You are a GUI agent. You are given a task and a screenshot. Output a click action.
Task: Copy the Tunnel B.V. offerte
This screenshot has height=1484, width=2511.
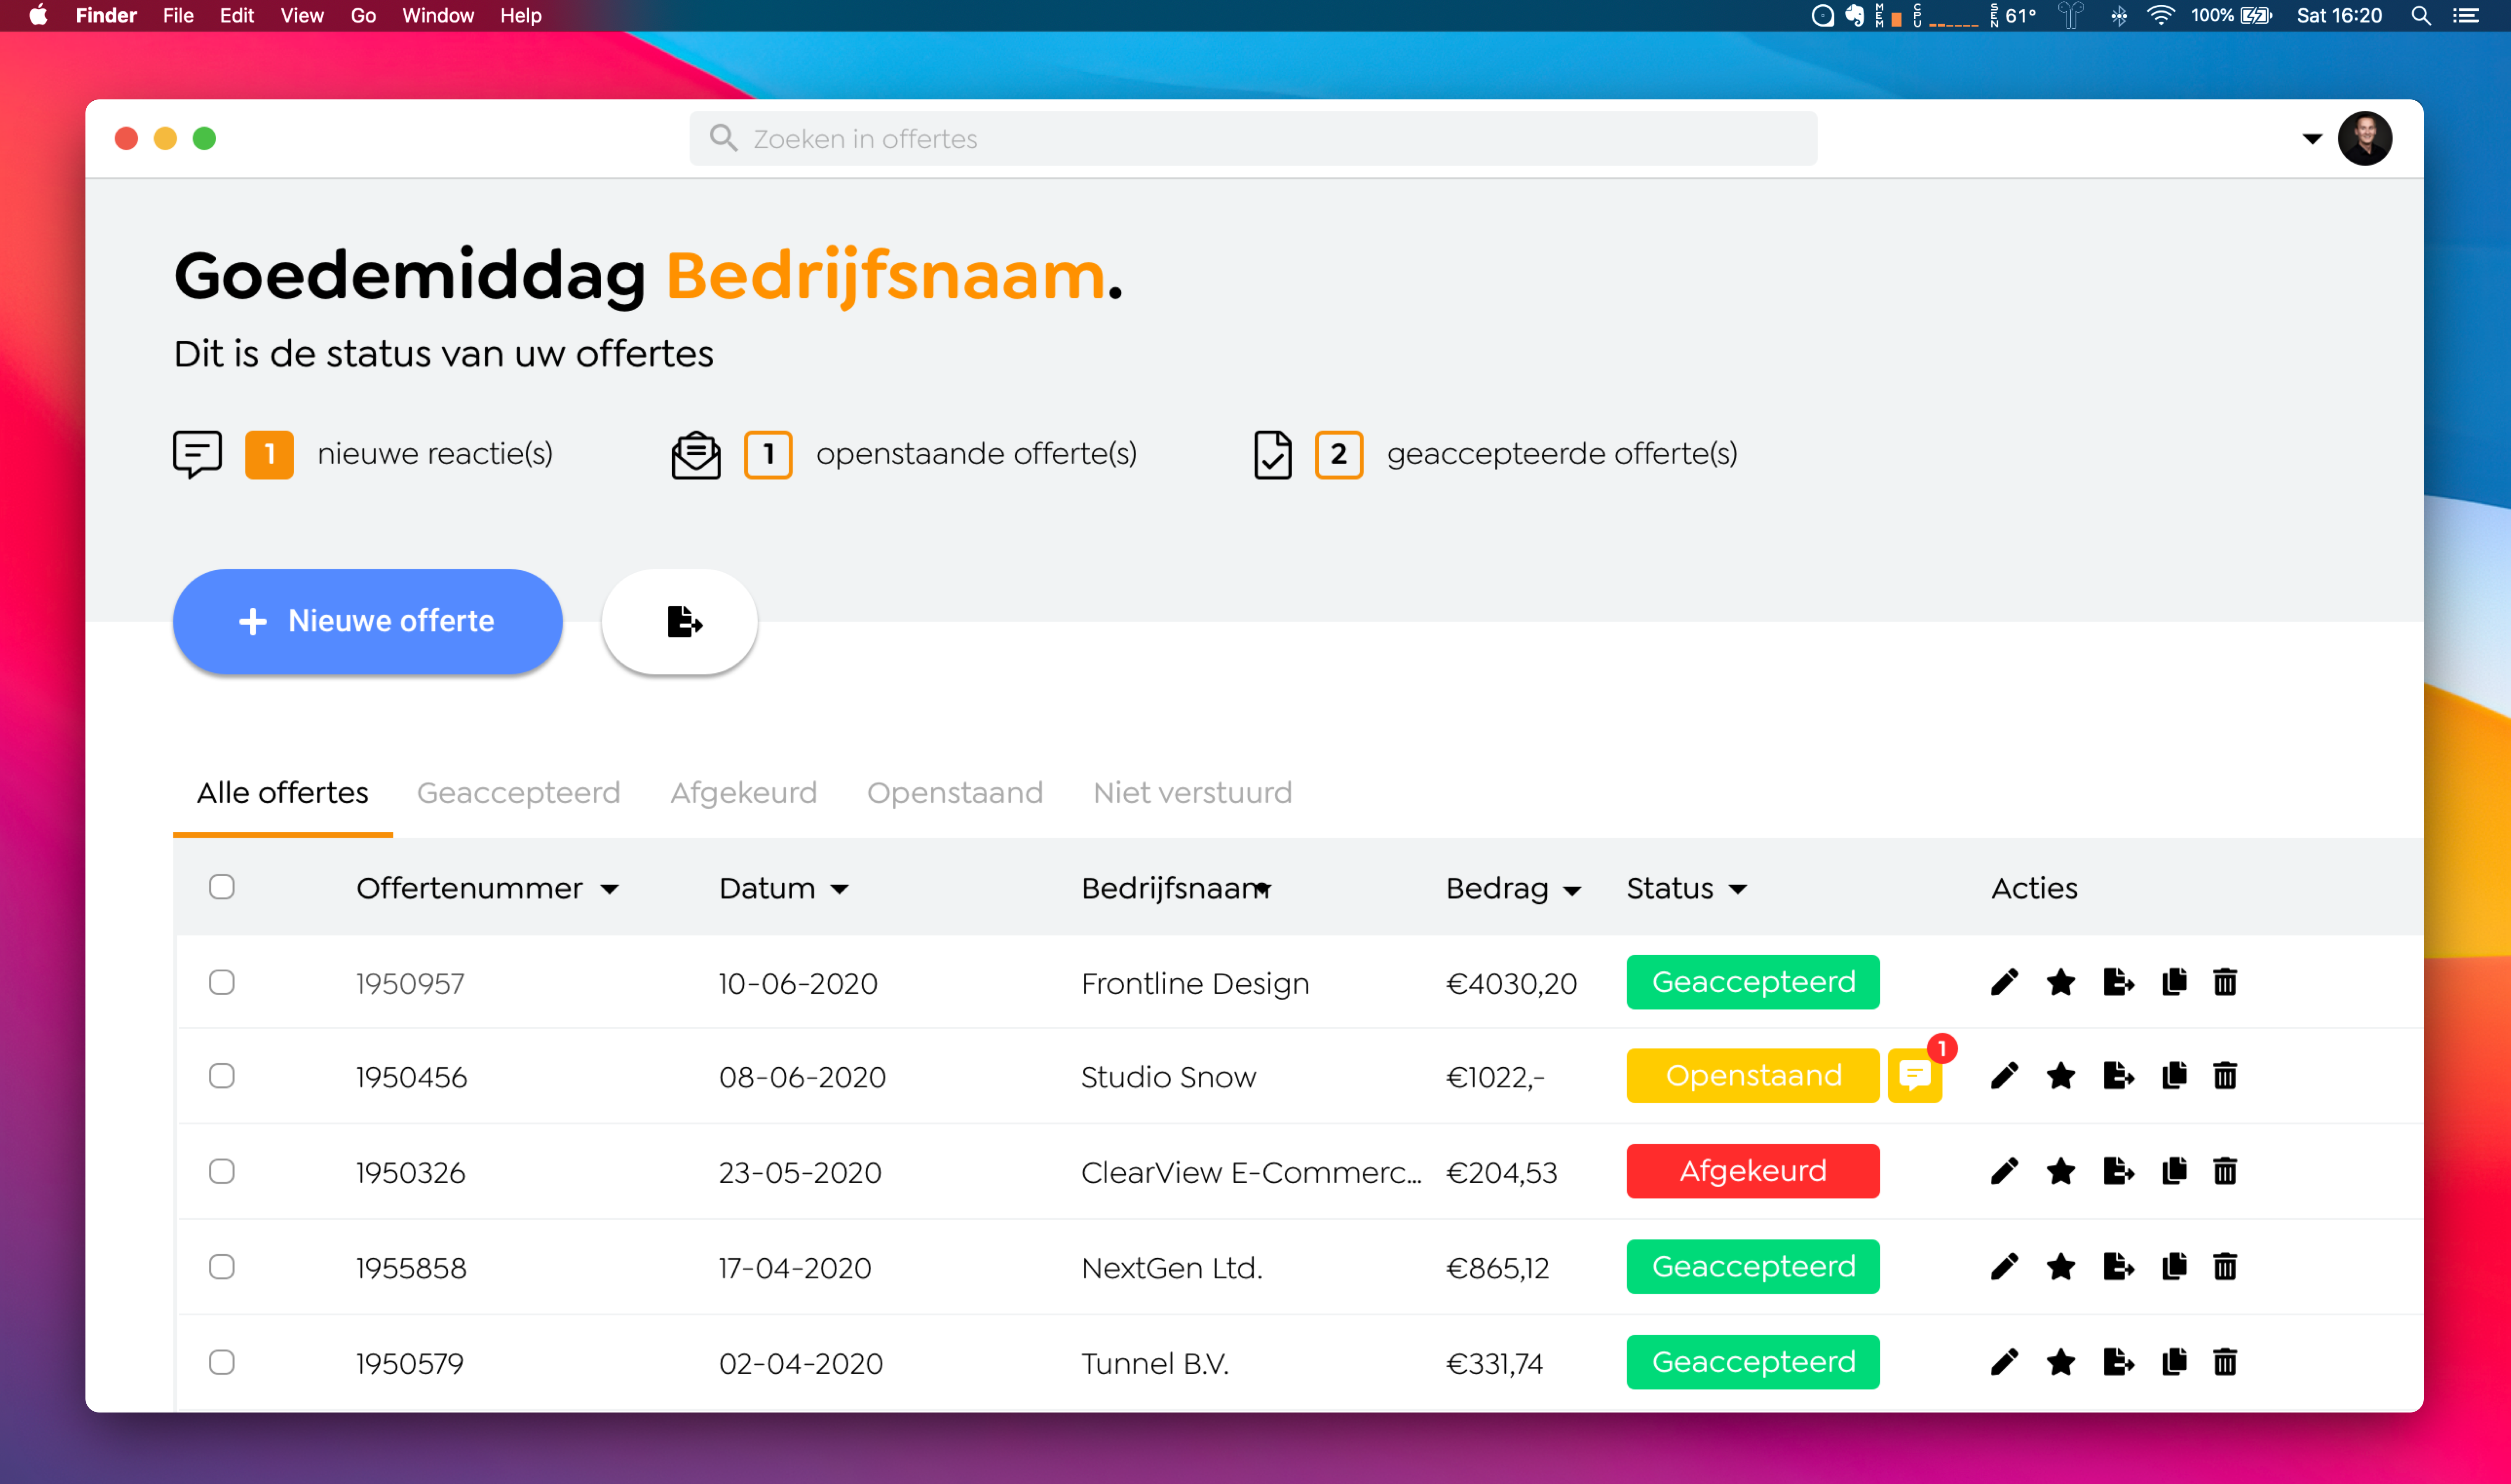pyautogui.click(x=2174, y=1362)
